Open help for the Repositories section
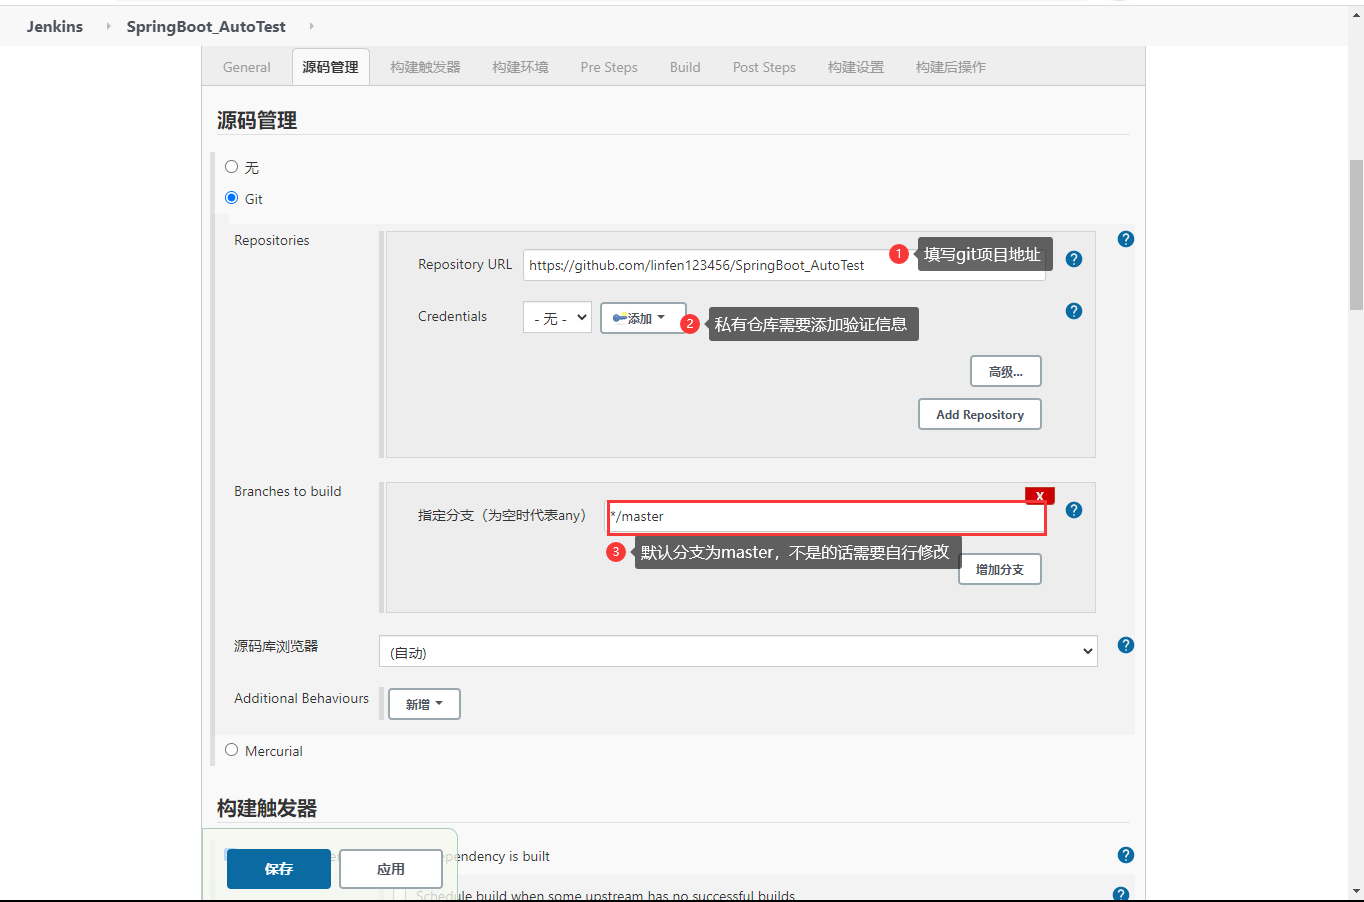The width and height of the screenshot is (1364, 902). point(1126,239)
